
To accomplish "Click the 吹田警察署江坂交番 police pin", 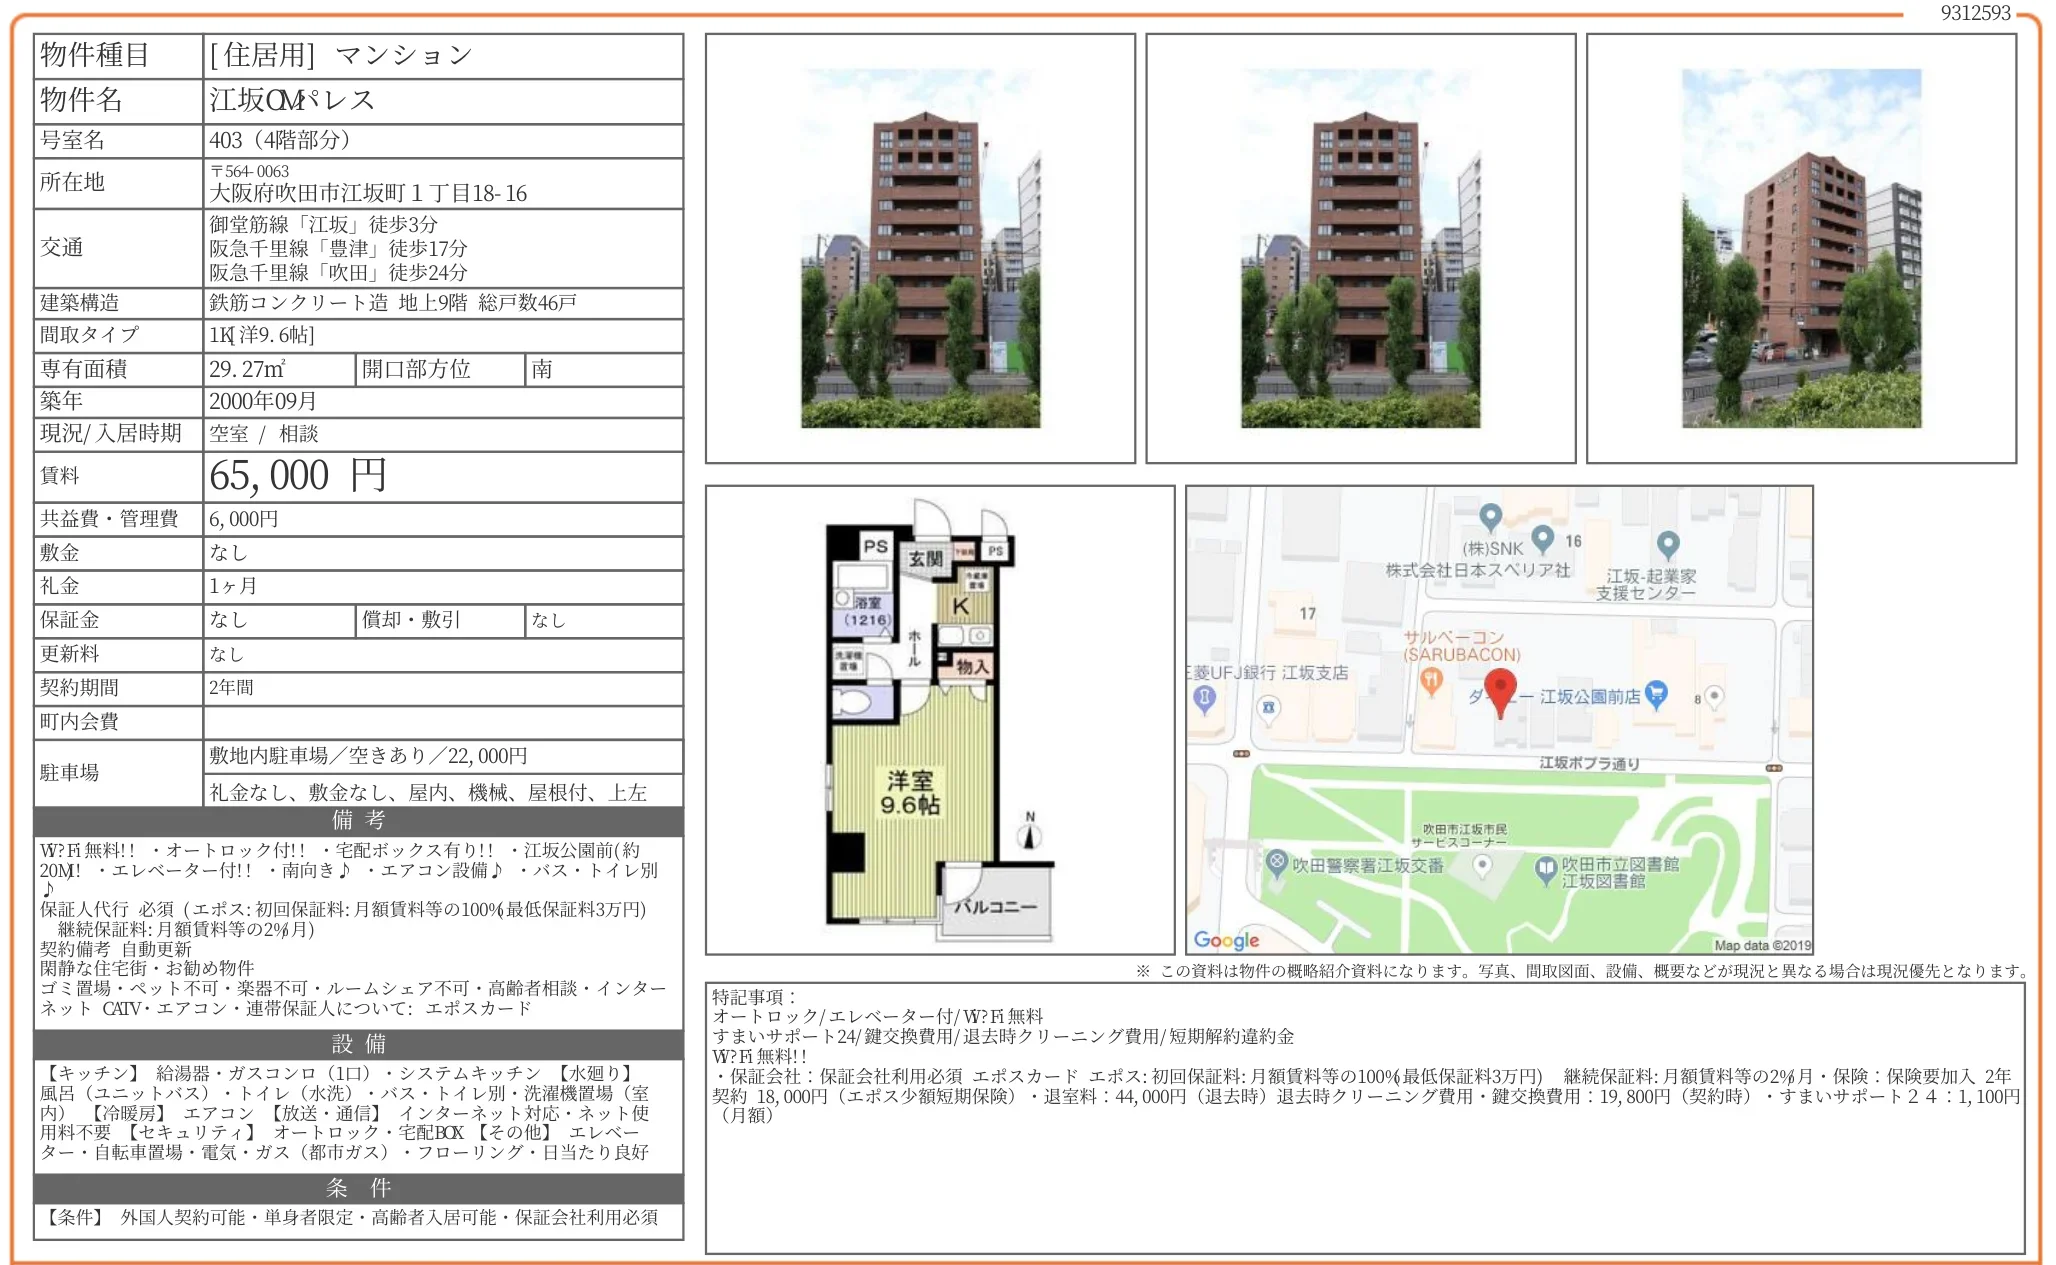I will click(x=1276, y=863).
